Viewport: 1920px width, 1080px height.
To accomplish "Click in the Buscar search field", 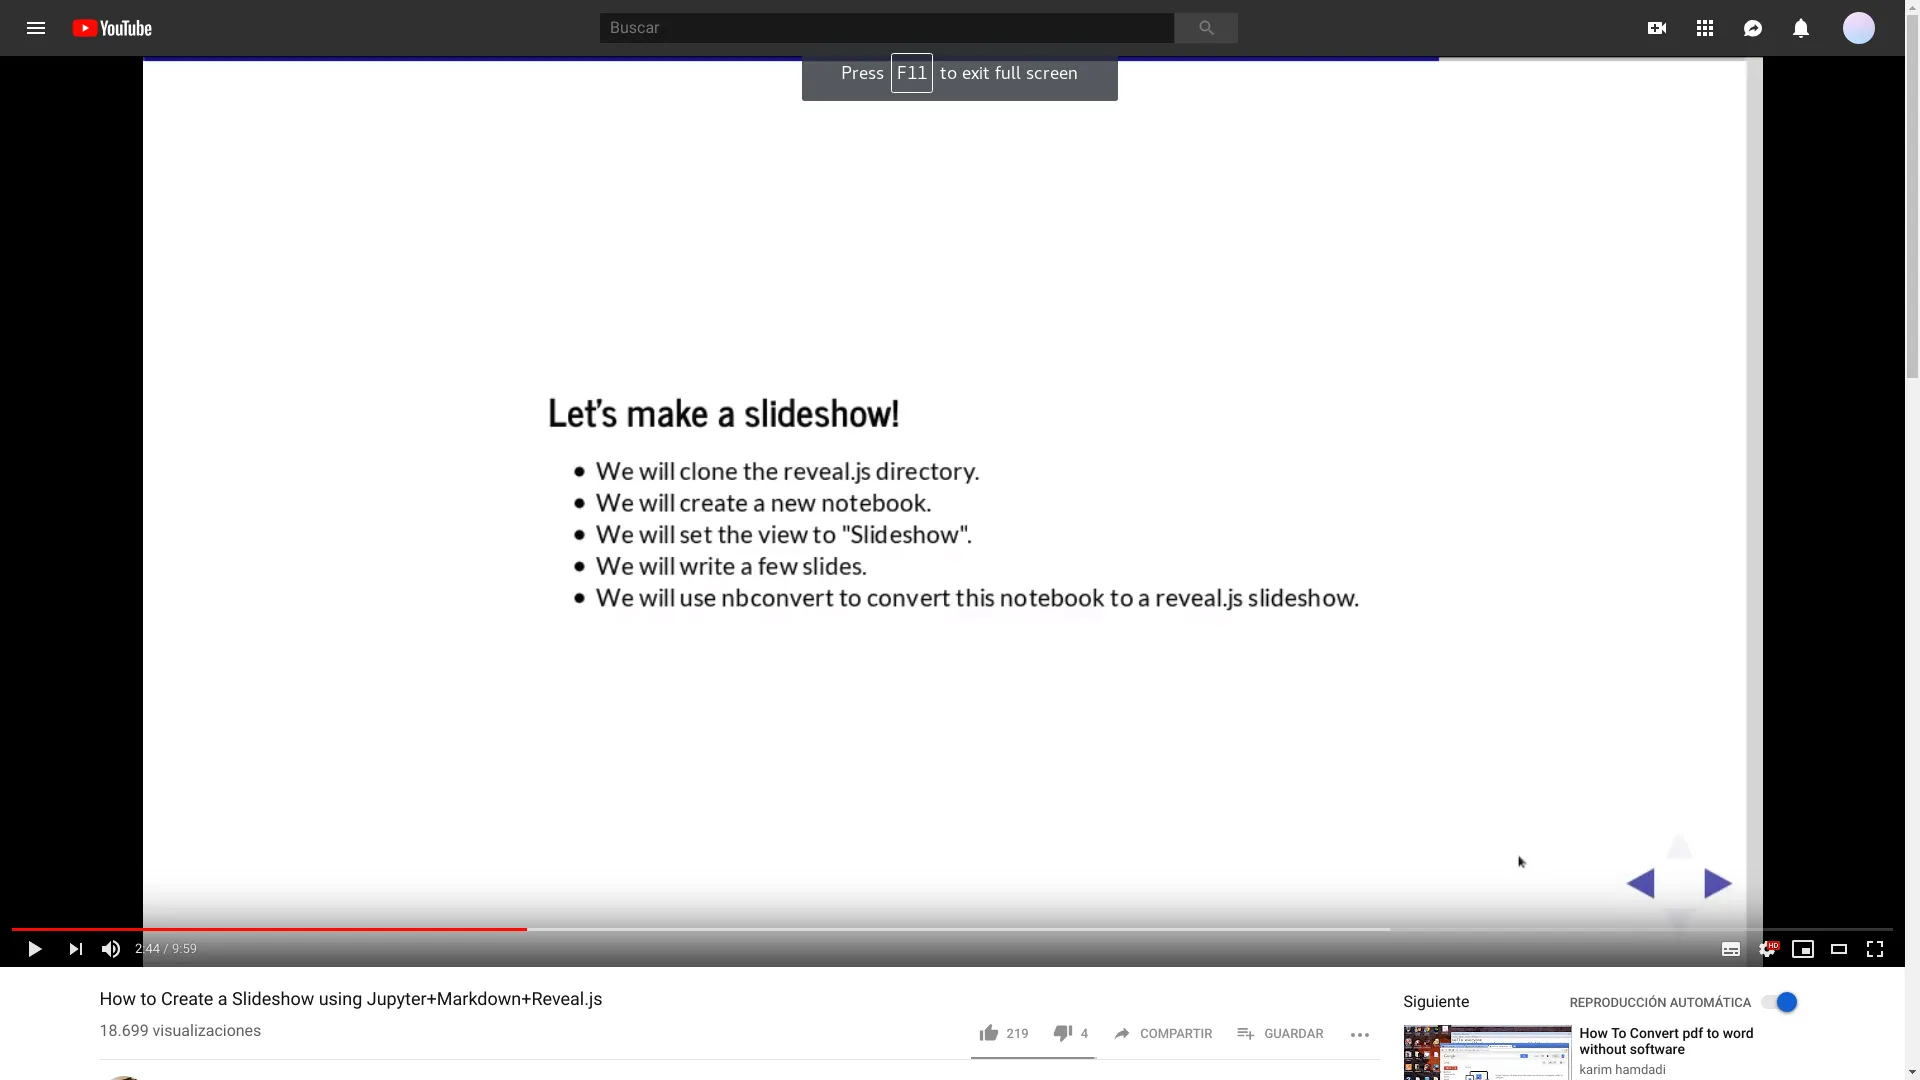I will point(886,28).
